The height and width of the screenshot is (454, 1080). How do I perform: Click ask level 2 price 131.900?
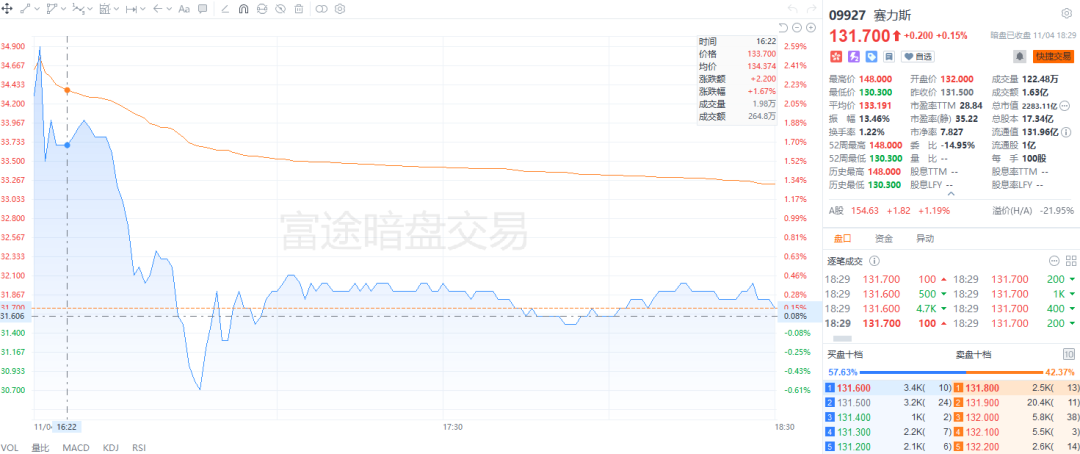(982, 401)
